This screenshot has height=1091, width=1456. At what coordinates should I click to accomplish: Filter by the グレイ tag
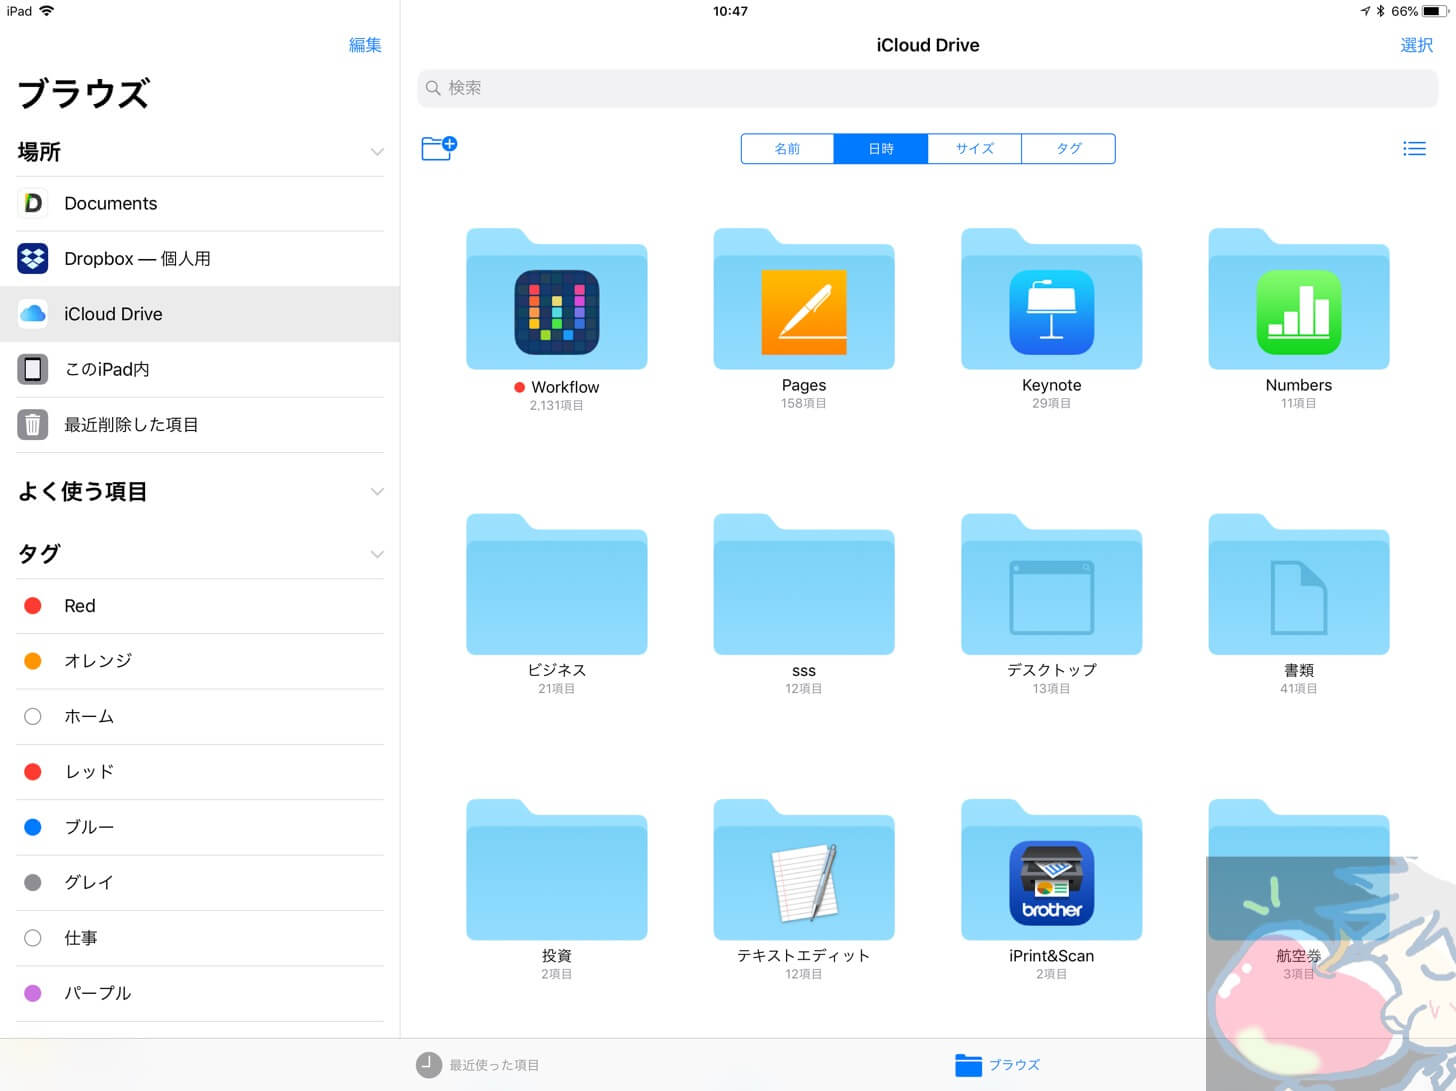click(200, 883)
